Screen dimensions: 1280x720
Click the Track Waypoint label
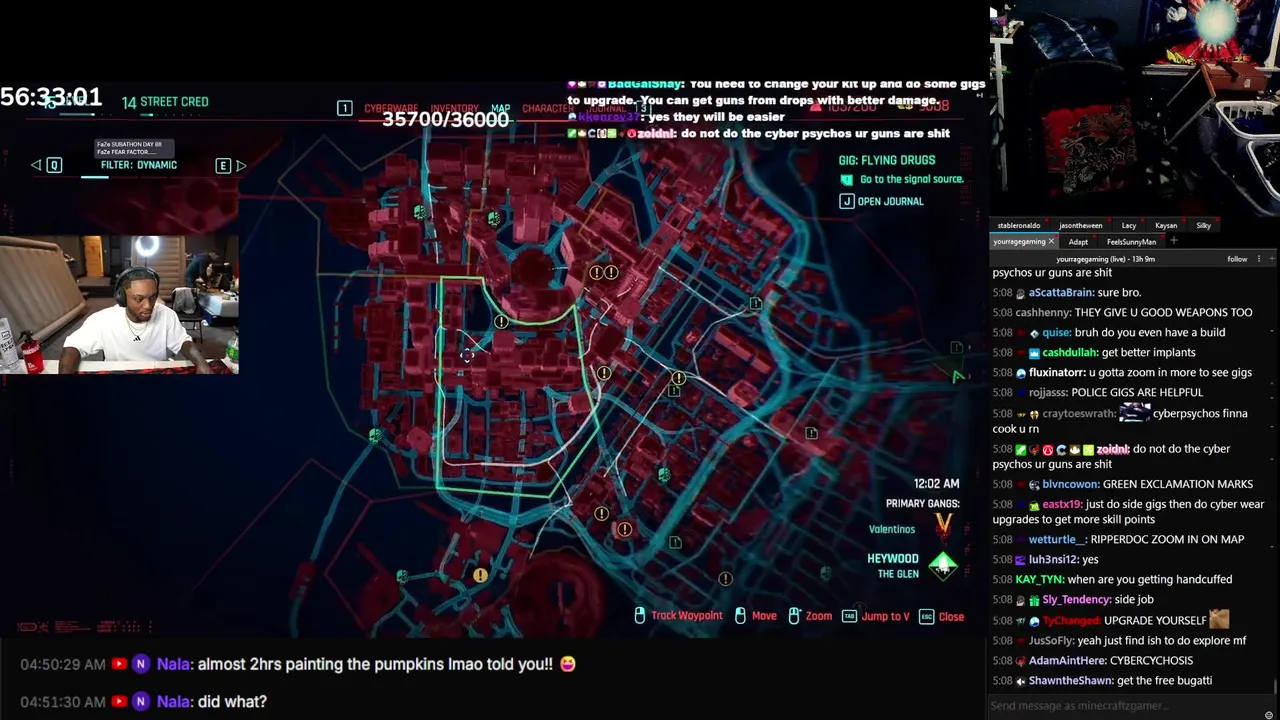[687, 616]
